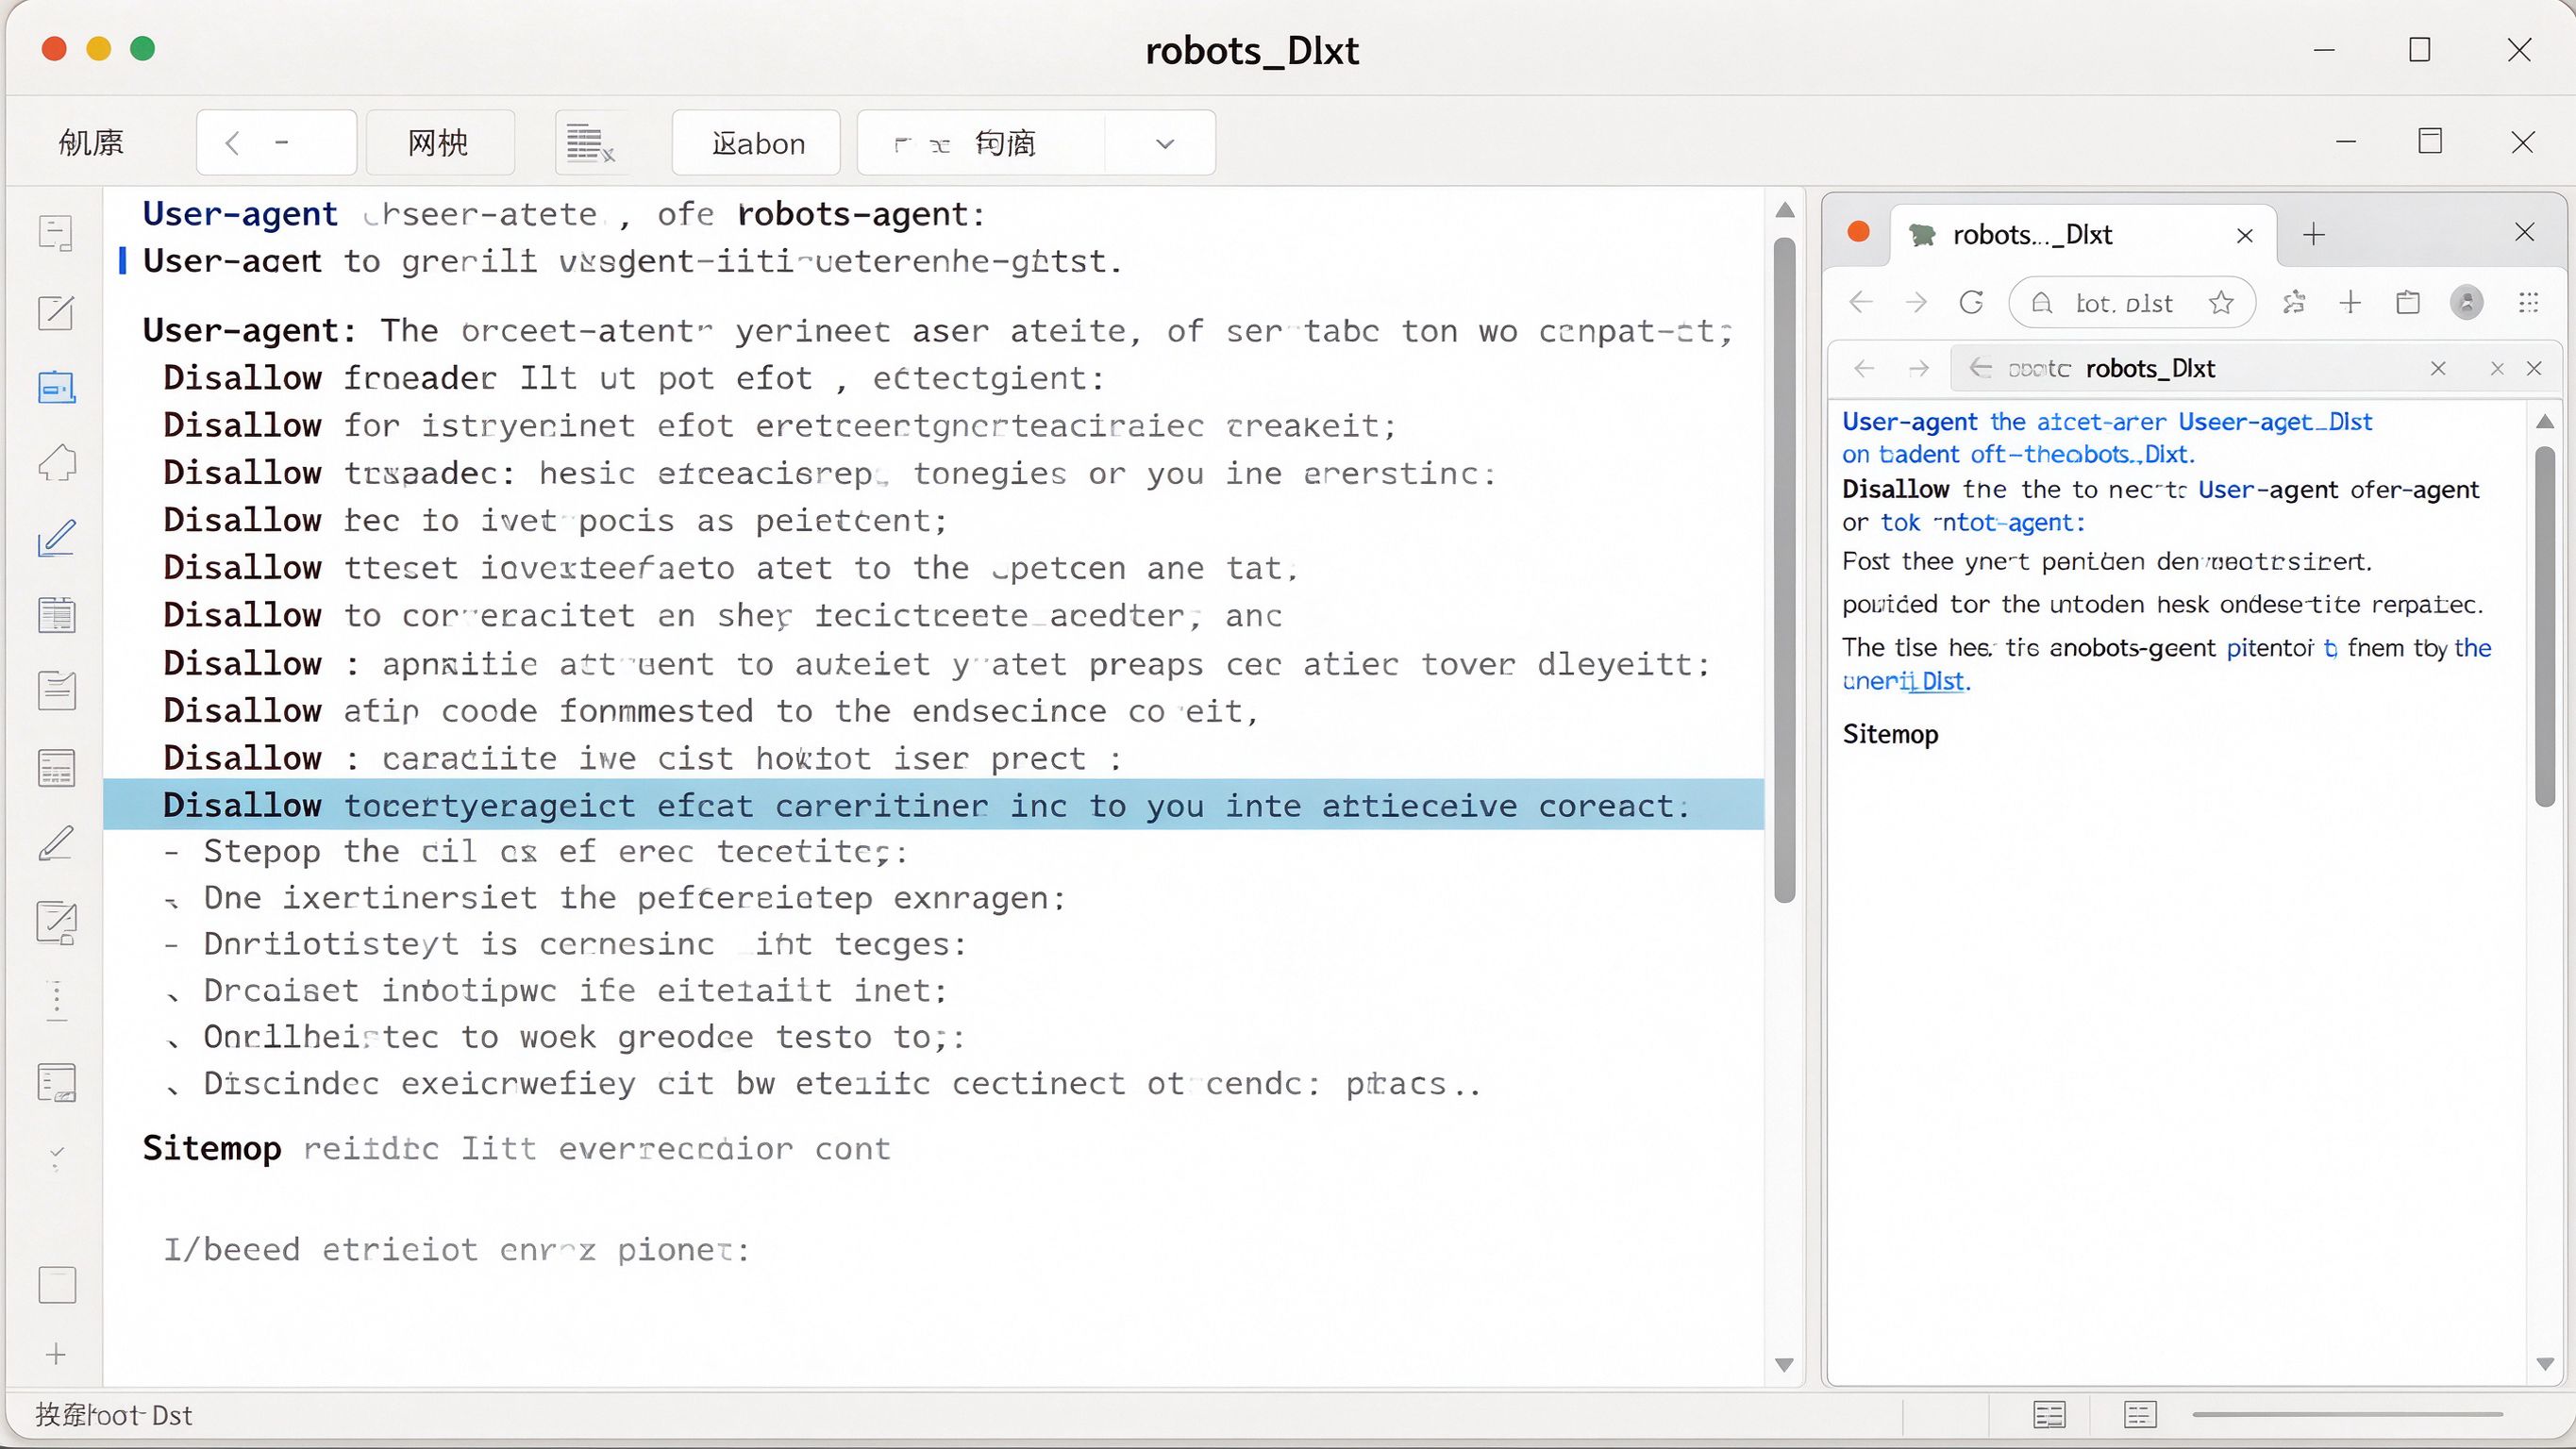The width and height of the screenshot is (2576, 1449).
Task: Select the edit-square icon in left sidebar
Action: click(56, 312)
